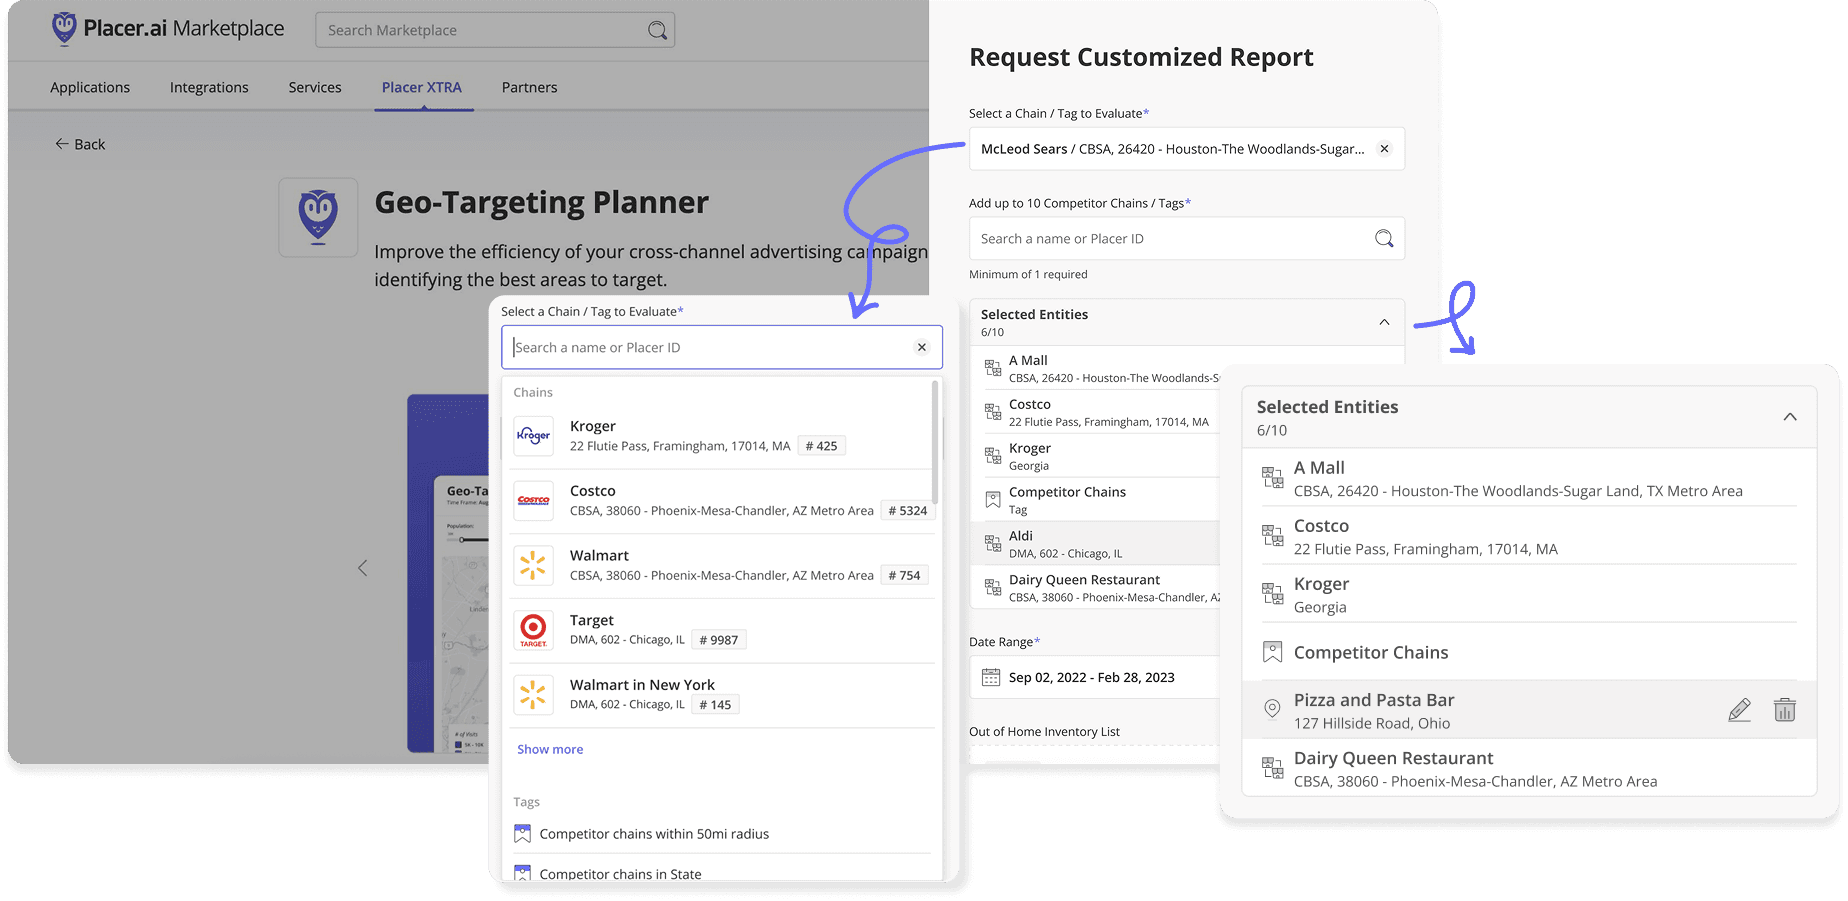Go back using the Back link
The height and width of the screenshot is (901, 1848).
point(80,144)
